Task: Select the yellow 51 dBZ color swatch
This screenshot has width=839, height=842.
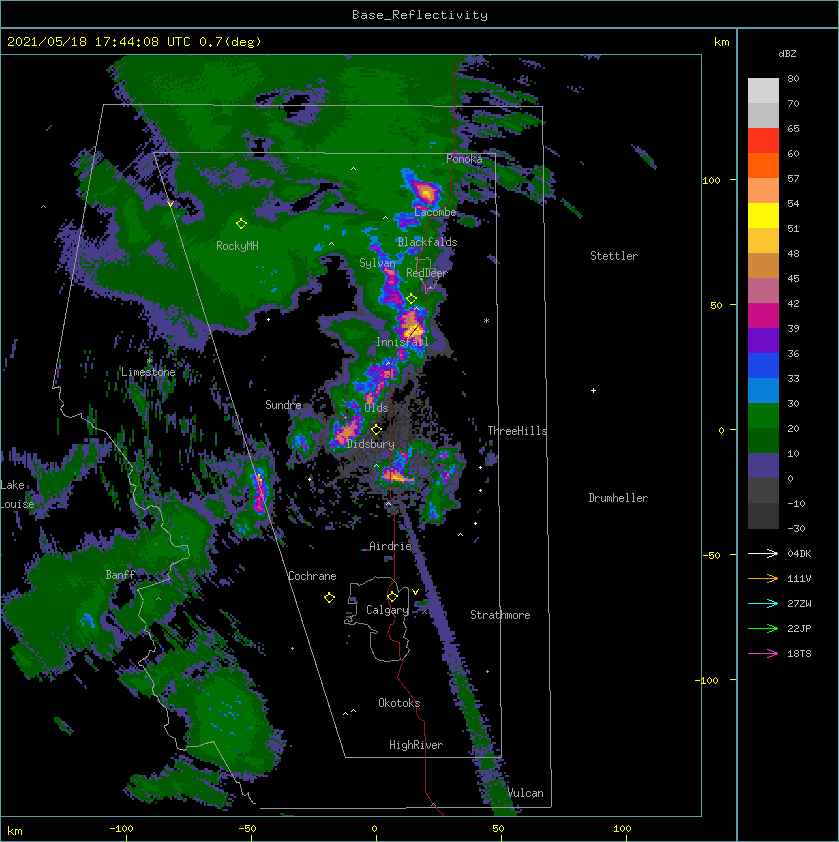Action: click(763, 215)
